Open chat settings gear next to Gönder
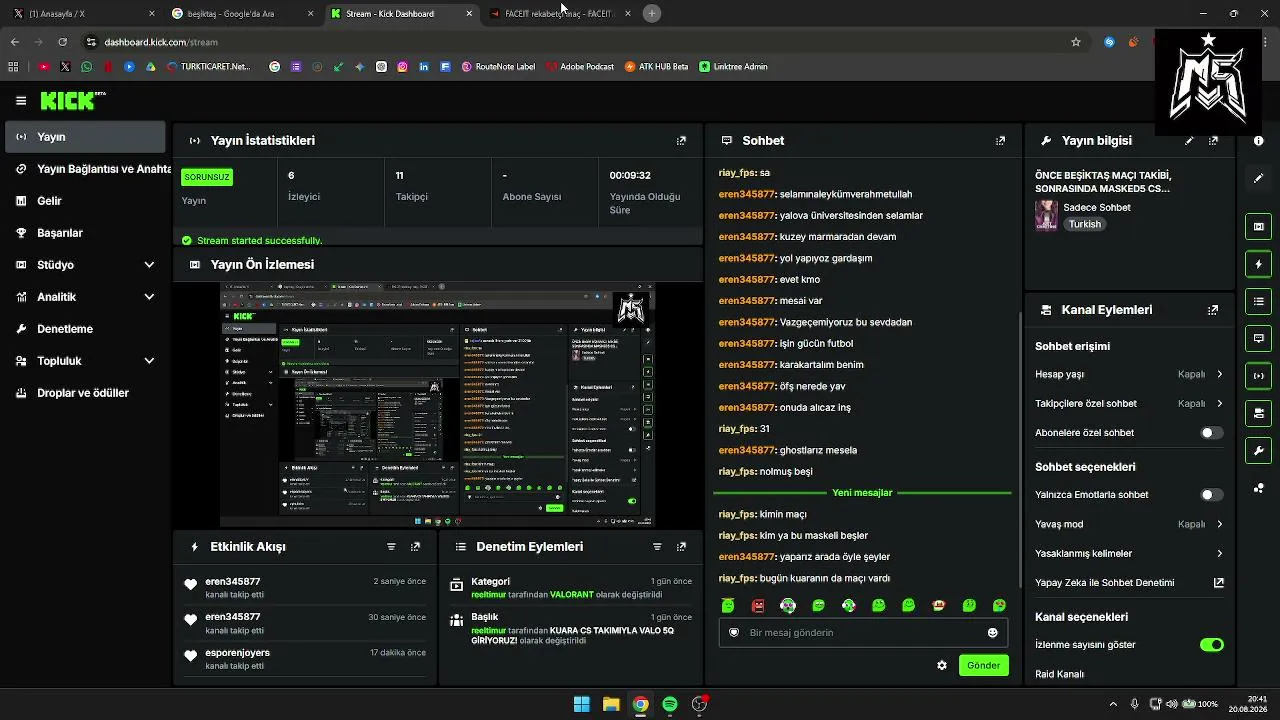This screenshot has height=720, width=1280. [x=941, y=665]
